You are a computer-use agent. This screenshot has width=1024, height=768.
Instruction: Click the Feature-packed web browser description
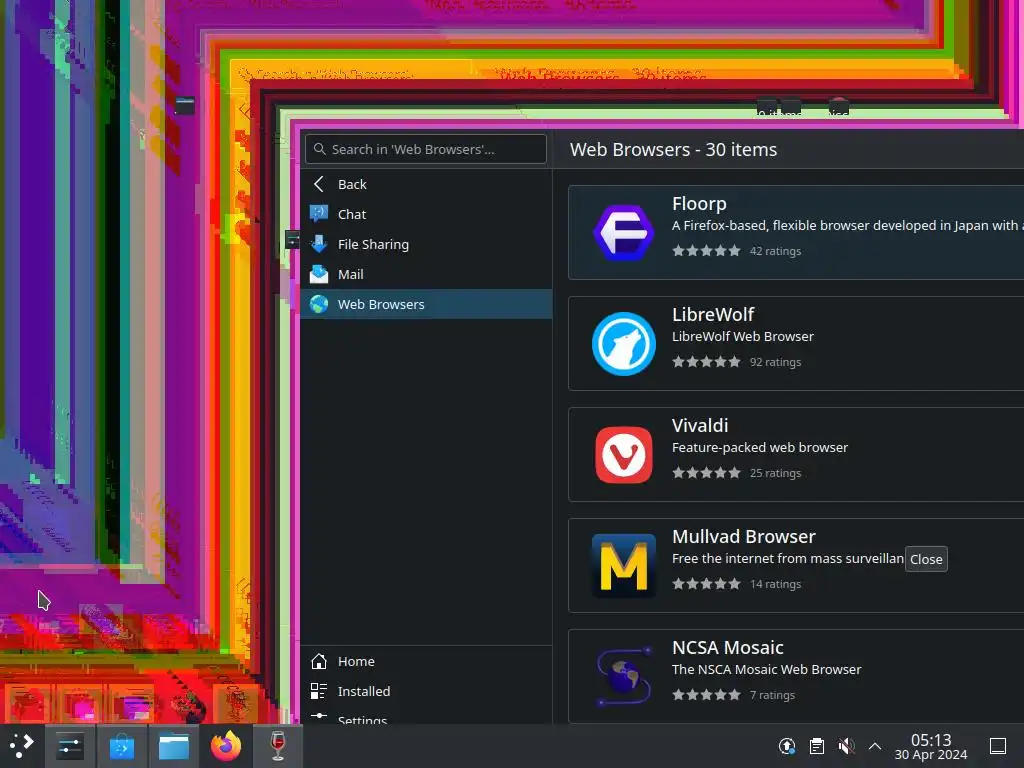point(760,447)
